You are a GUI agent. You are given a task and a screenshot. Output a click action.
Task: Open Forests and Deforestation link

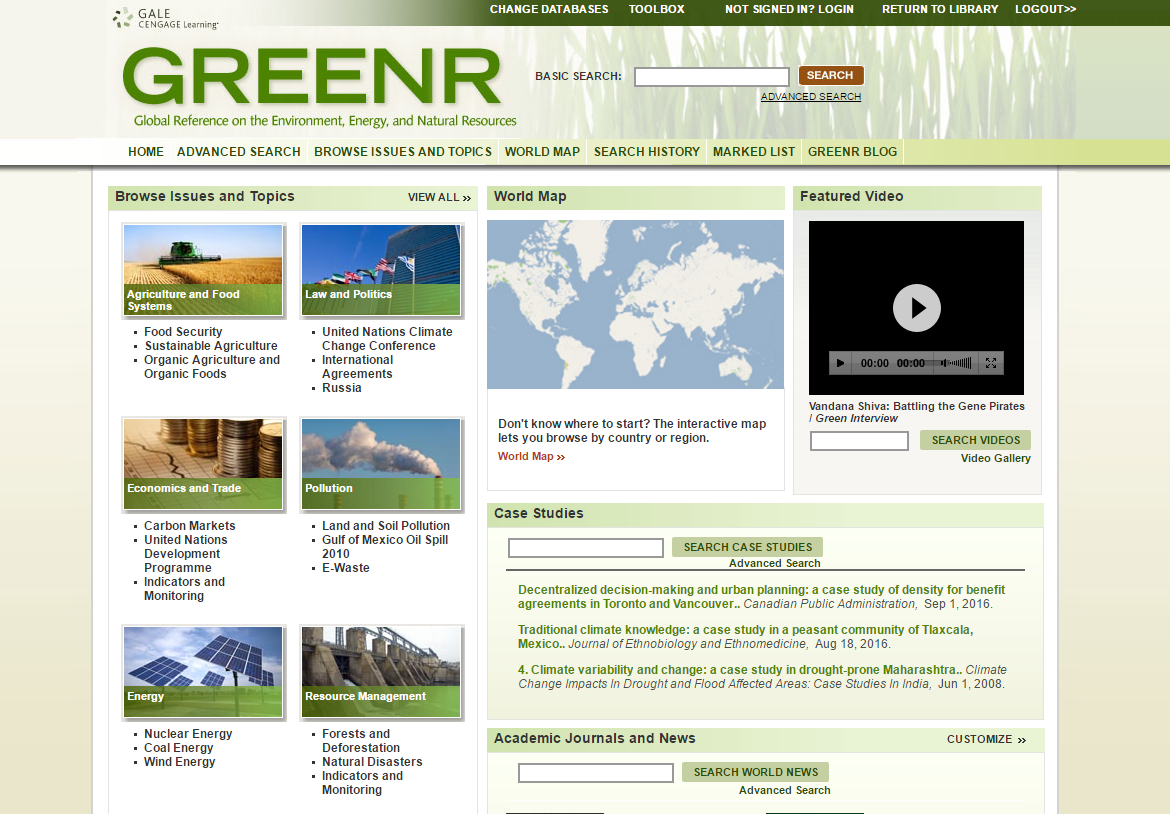click(x=360, y=741)
